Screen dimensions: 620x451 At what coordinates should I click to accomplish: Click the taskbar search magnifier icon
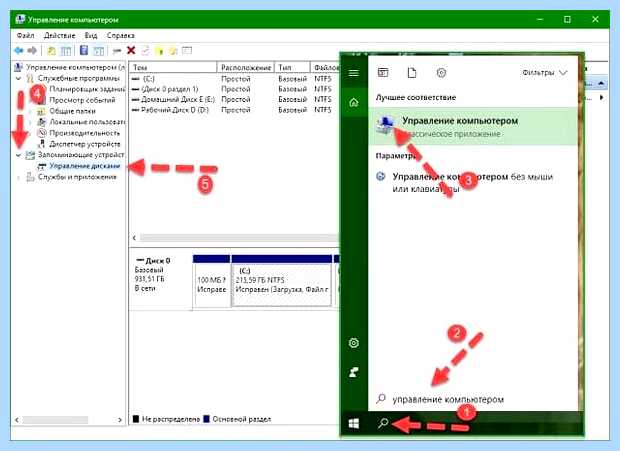click(383, 423)
